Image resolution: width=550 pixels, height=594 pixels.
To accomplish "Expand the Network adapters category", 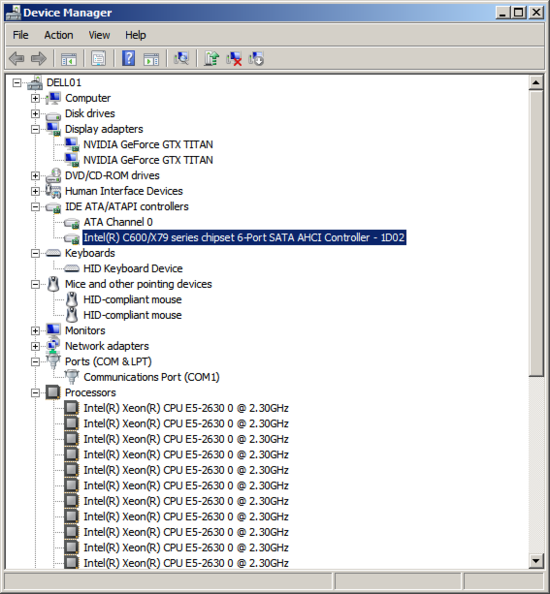I will pos(35,346).
